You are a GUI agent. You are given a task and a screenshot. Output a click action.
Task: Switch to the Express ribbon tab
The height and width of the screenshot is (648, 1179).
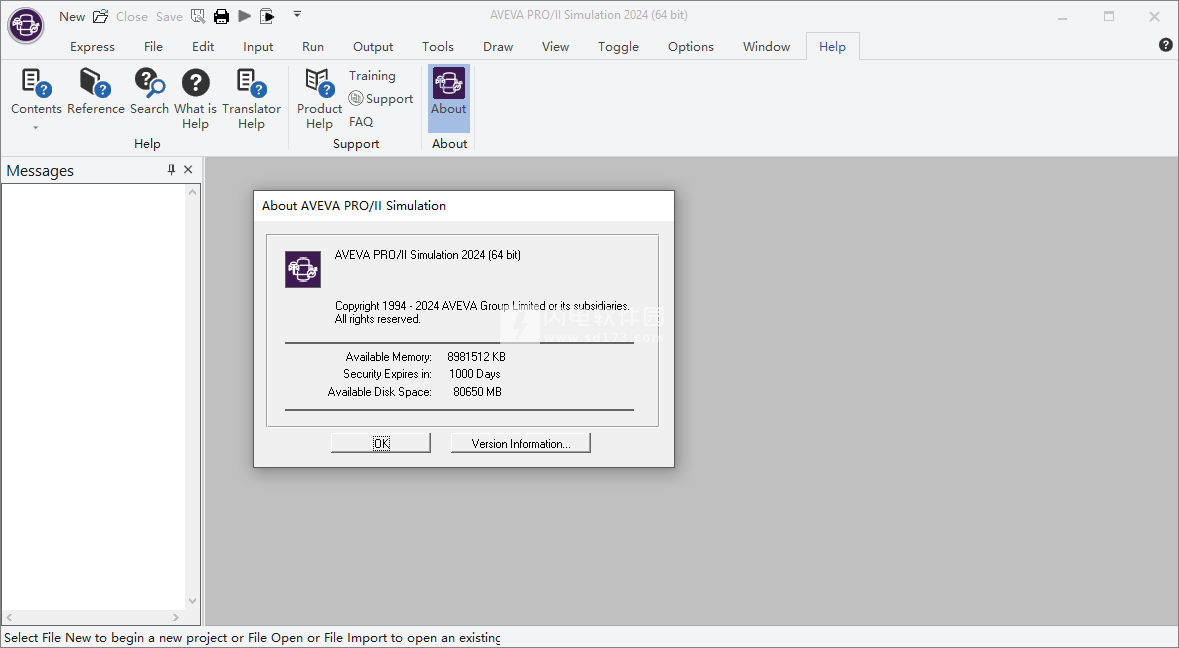(x=92, y=47)
